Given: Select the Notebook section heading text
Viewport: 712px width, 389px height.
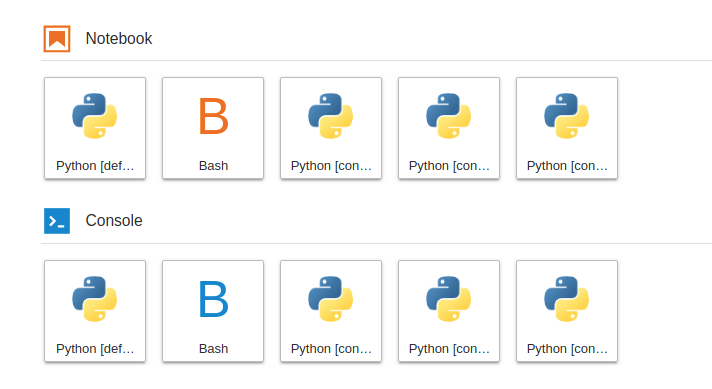Looking at the screenshot, I should tap(119, 39).
